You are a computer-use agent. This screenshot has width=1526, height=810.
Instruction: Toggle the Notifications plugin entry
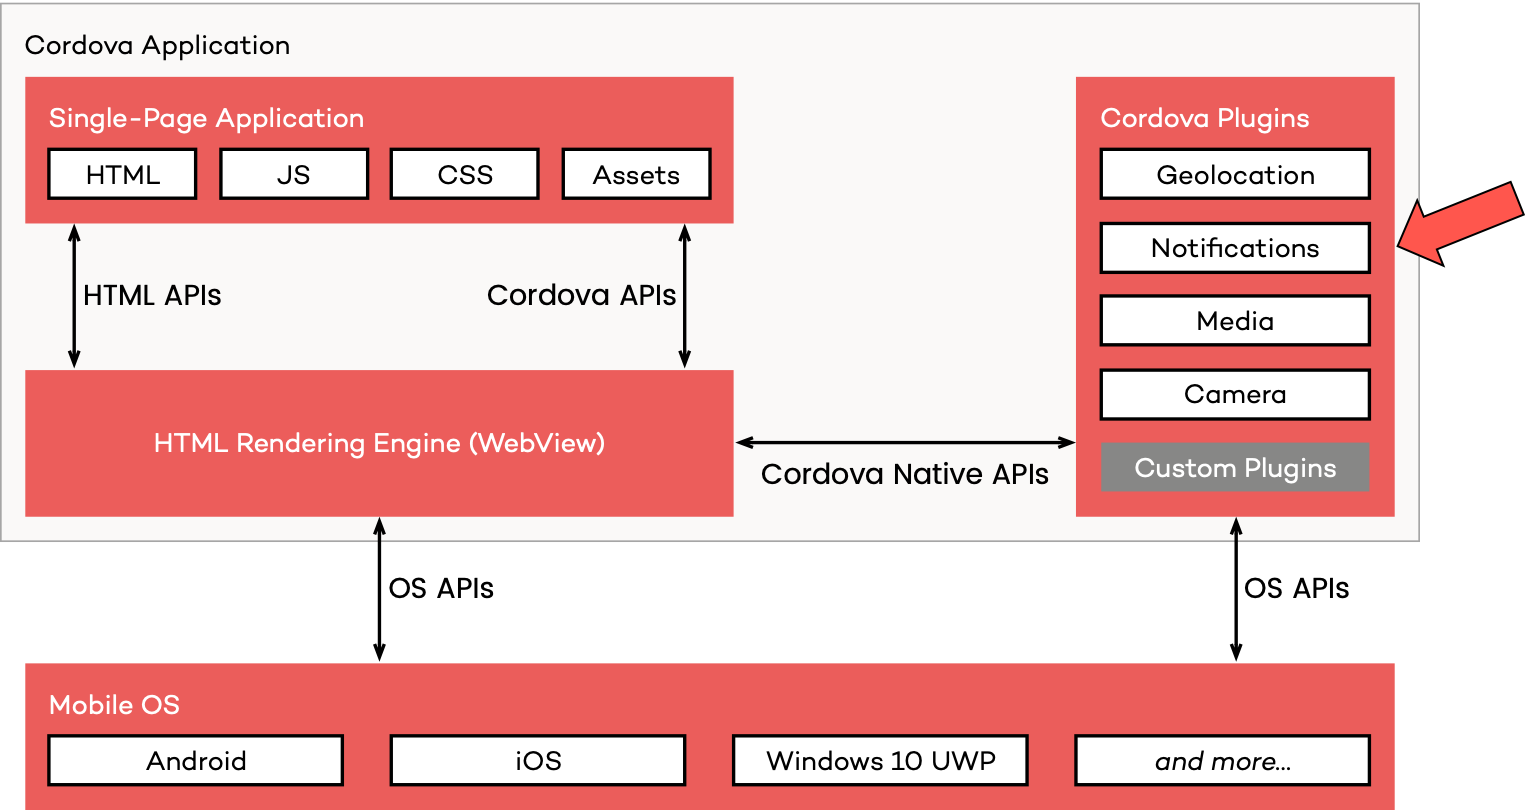click(1234, 247)
